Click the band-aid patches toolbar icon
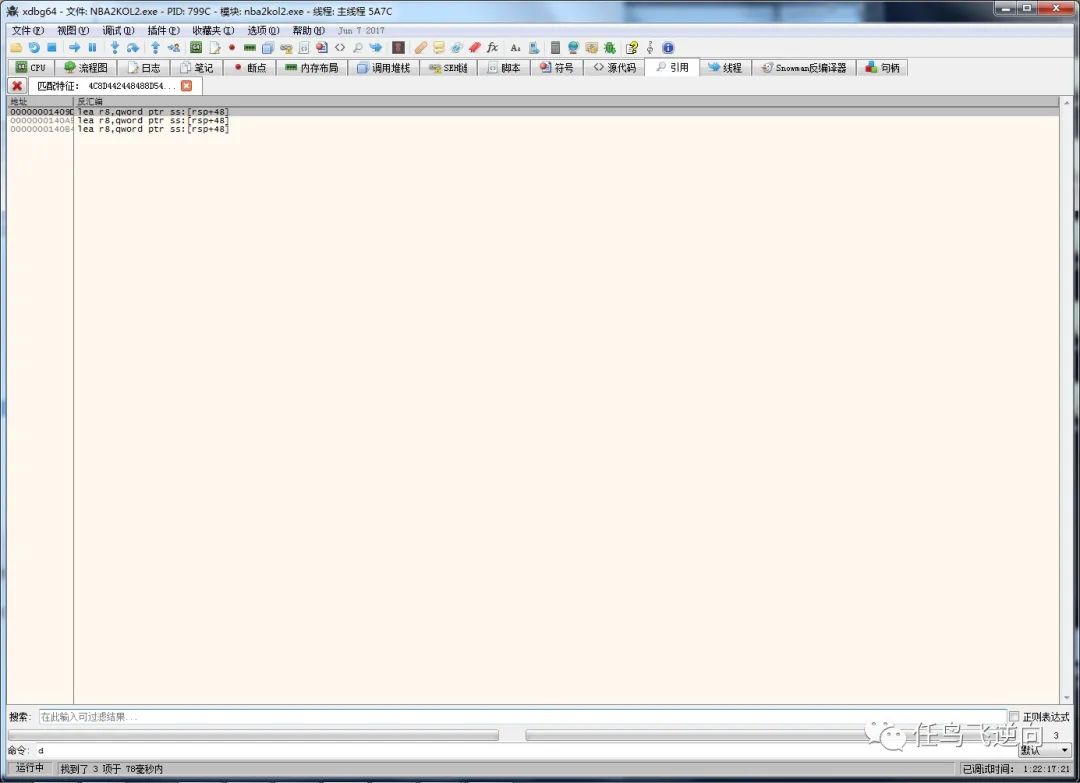 pyautogui.click(x=421, y=48)
